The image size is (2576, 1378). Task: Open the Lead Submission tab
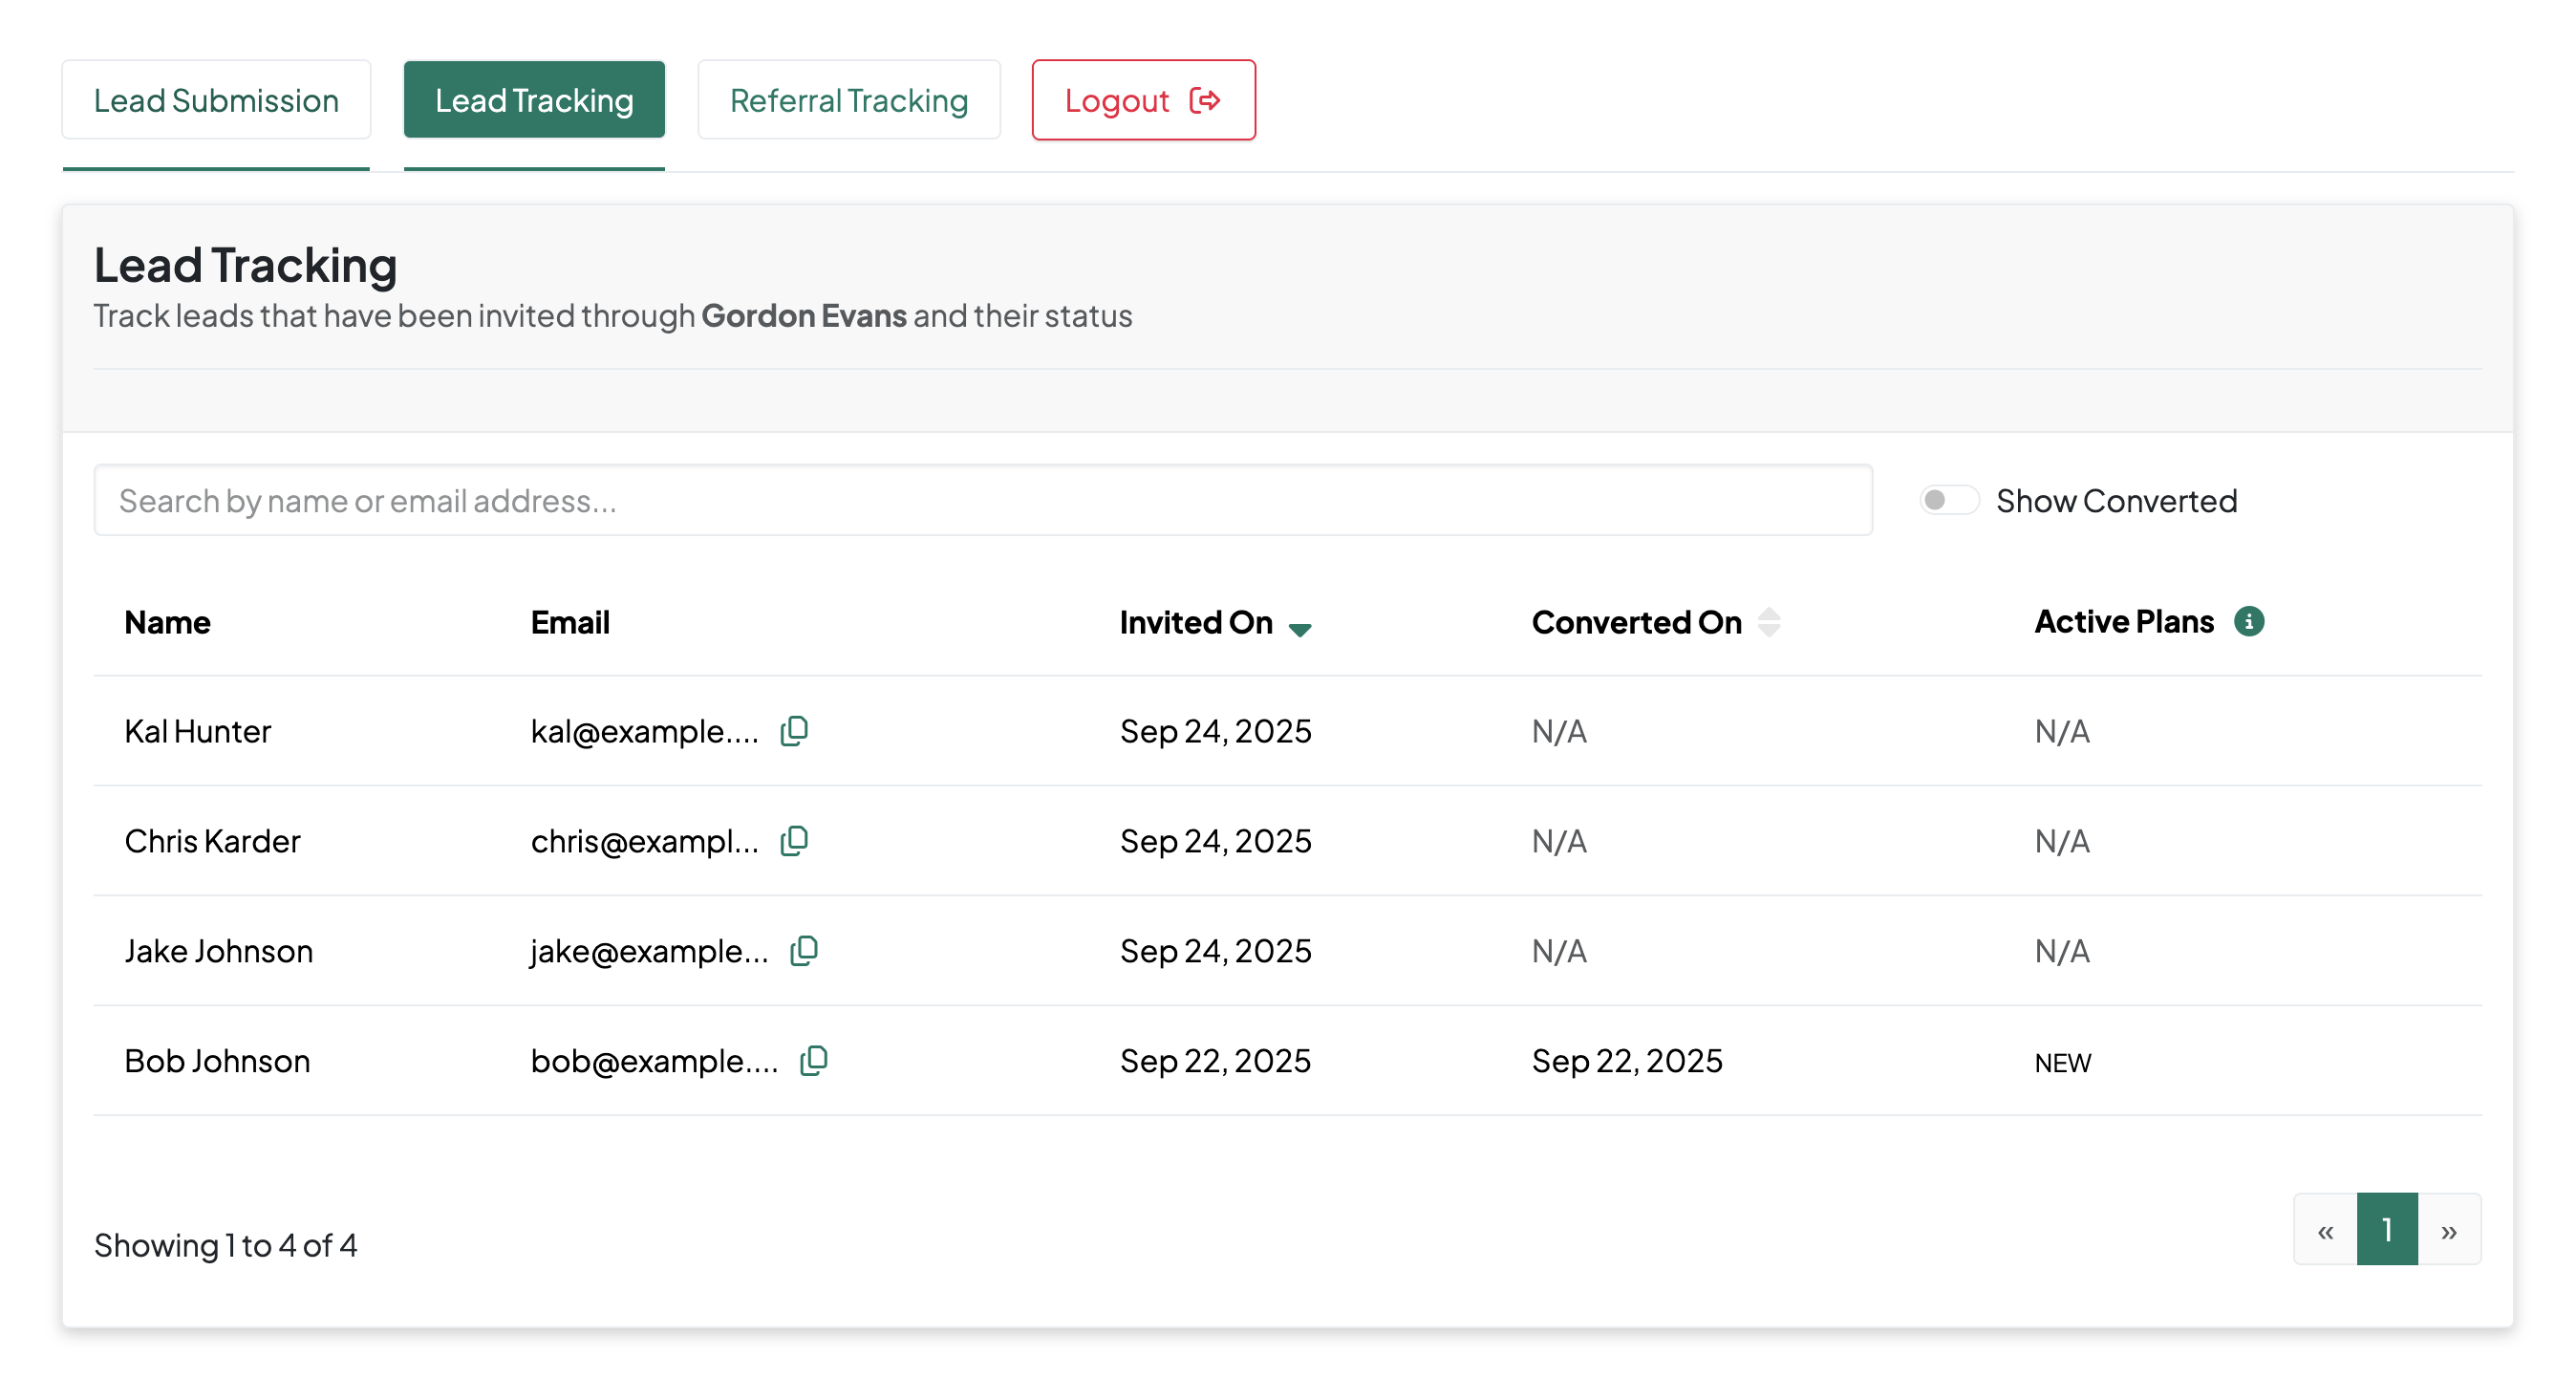click(x=216, y=100)
